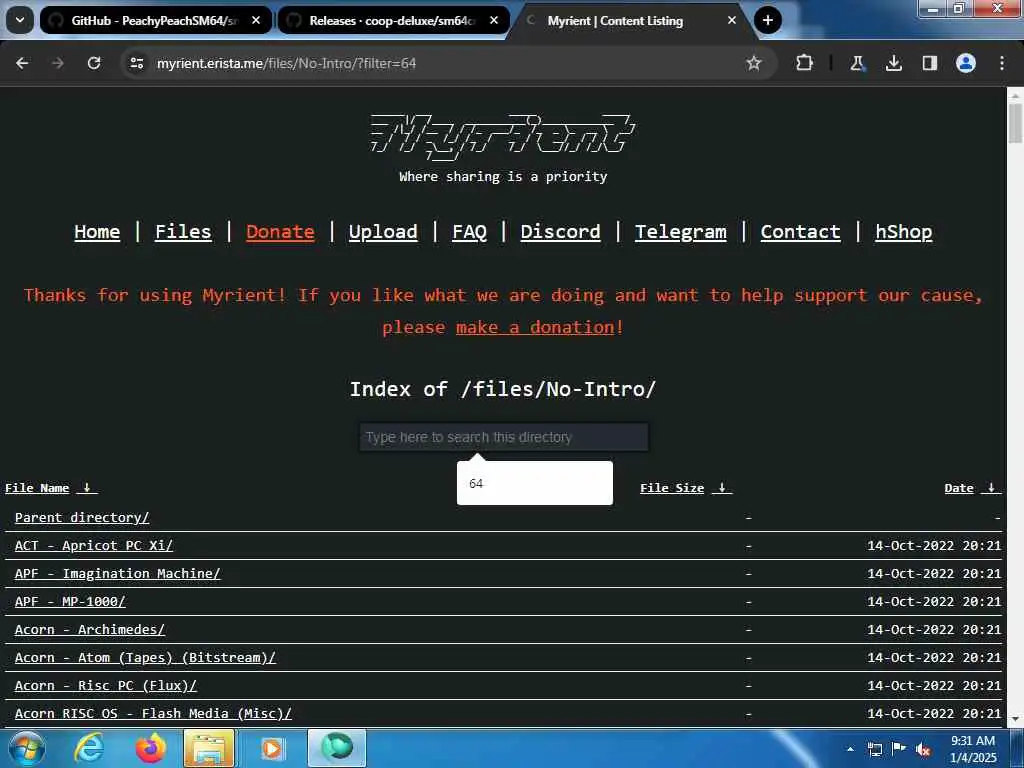
Task: Open APF - MP-1000/ folder
Action: [x=70, y=601]
